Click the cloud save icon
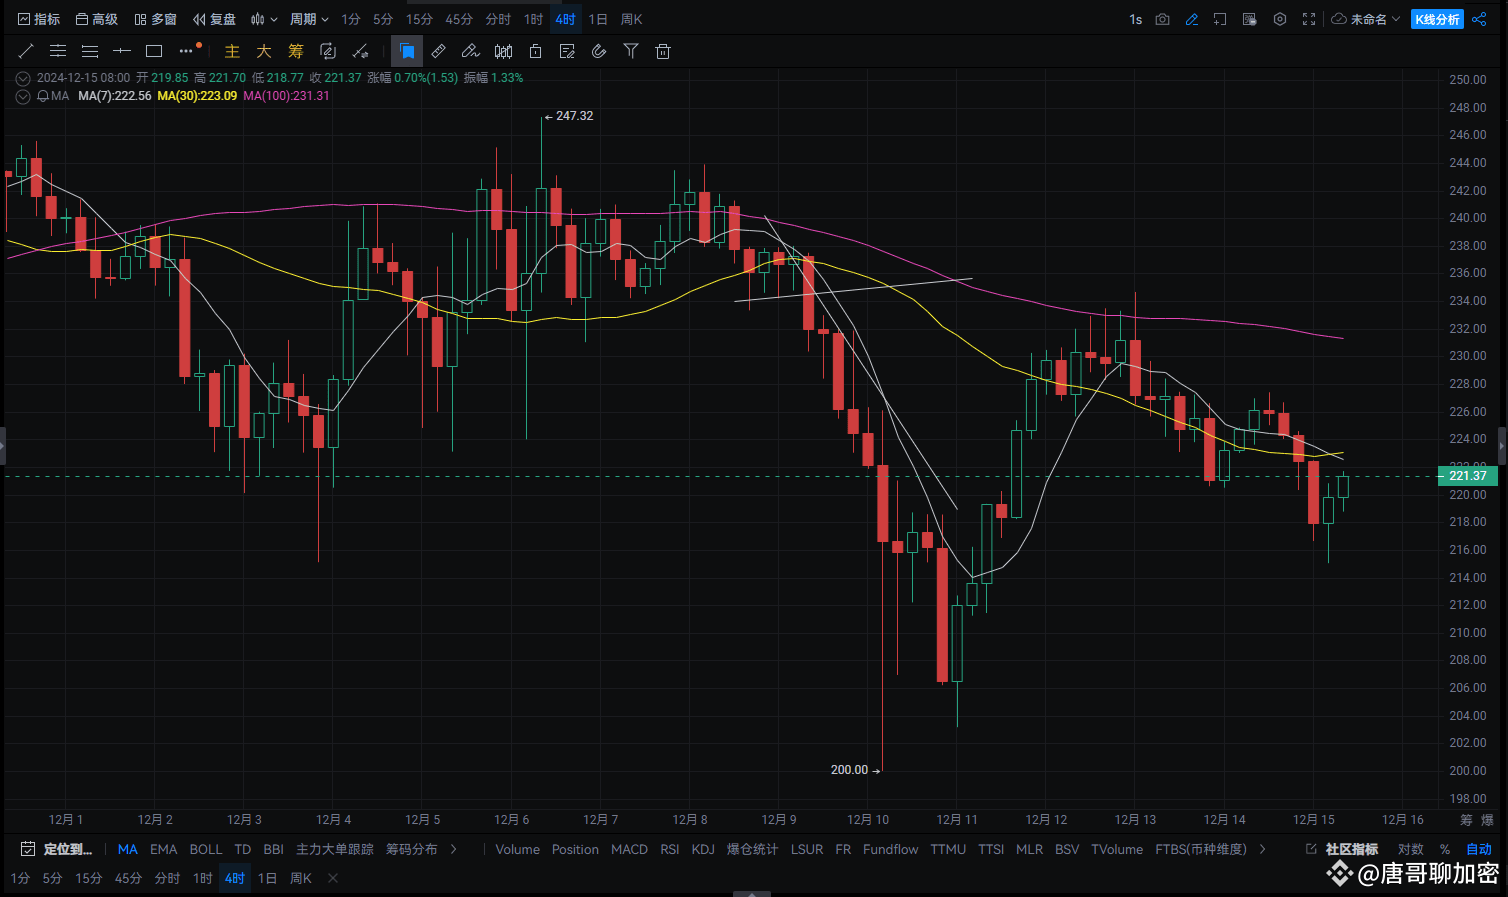 1338,19
